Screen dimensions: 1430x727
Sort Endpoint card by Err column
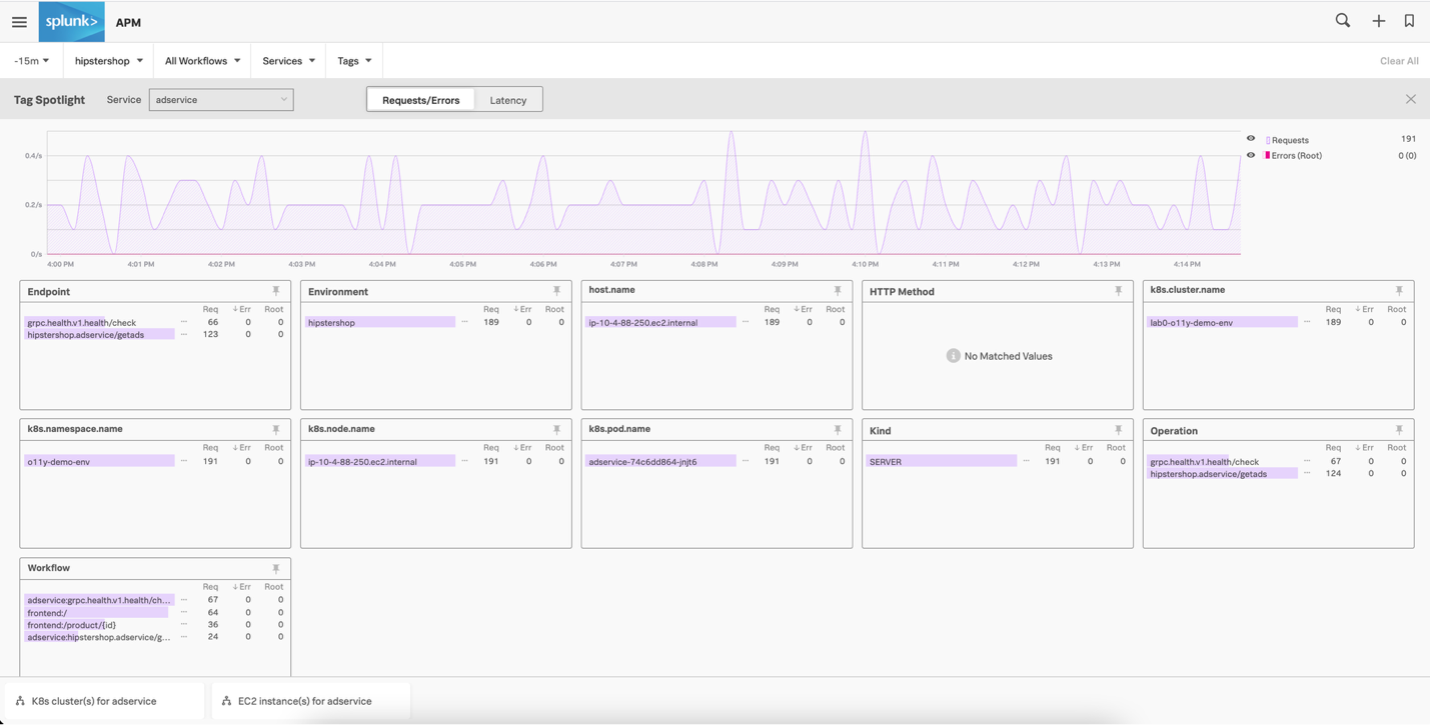[242, 309]
